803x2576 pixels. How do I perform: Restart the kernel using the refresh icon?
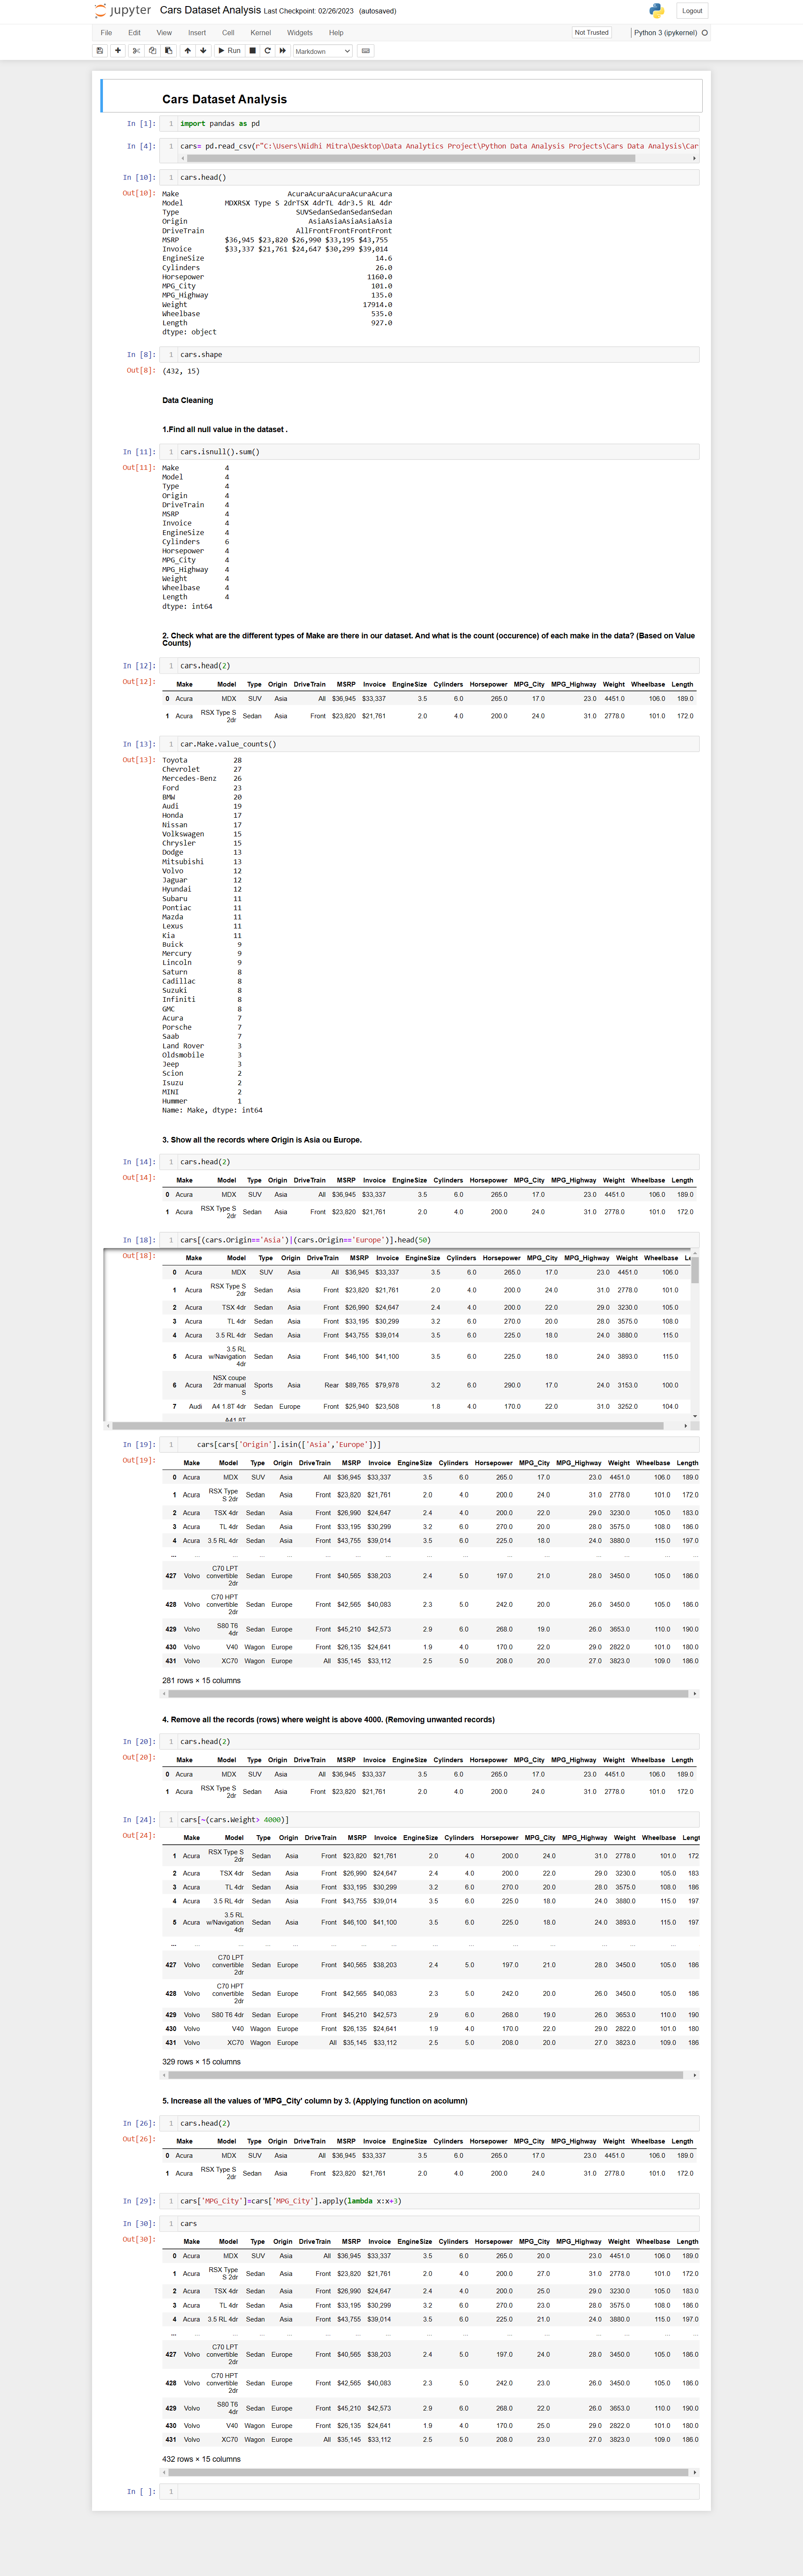268,51
